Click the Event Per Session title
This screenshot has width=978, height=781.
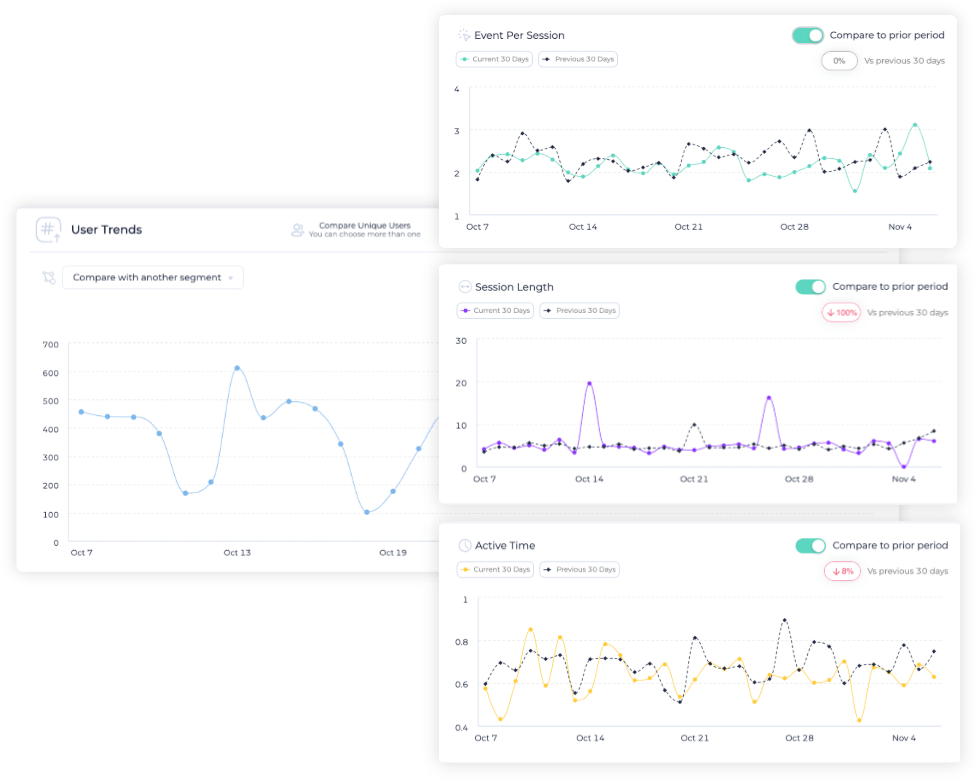[519, 35]
